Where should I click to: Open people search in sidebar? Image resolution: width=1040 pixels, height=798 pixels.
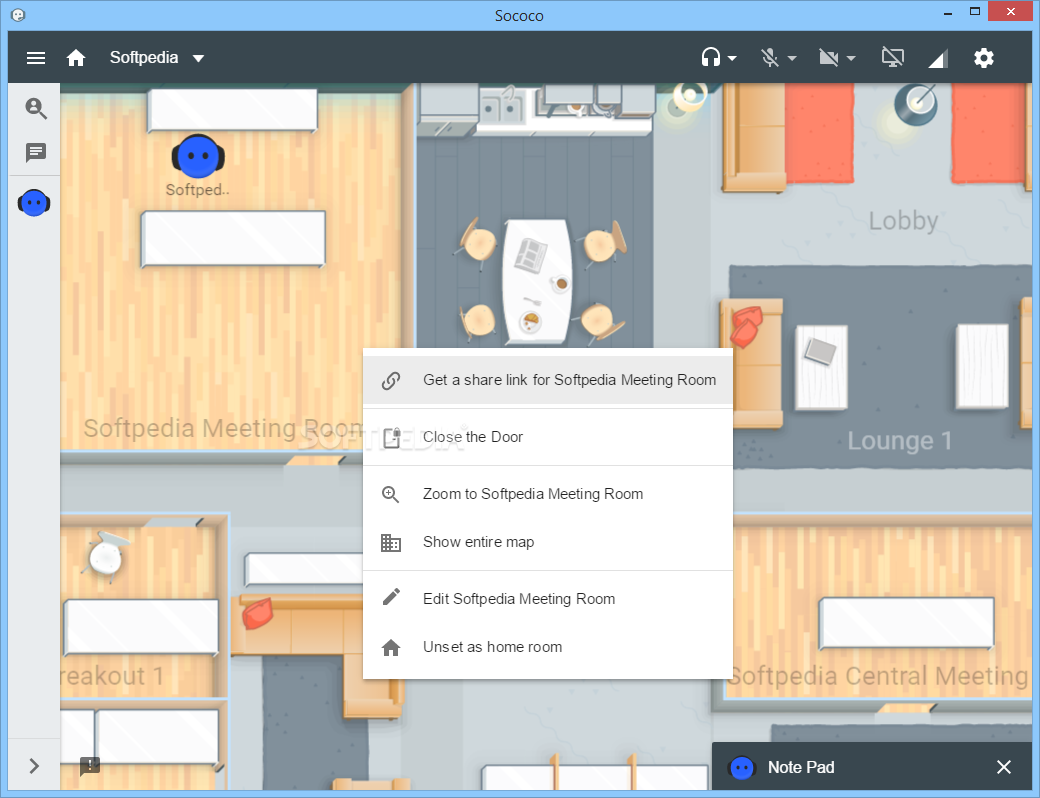coord(36,108)
